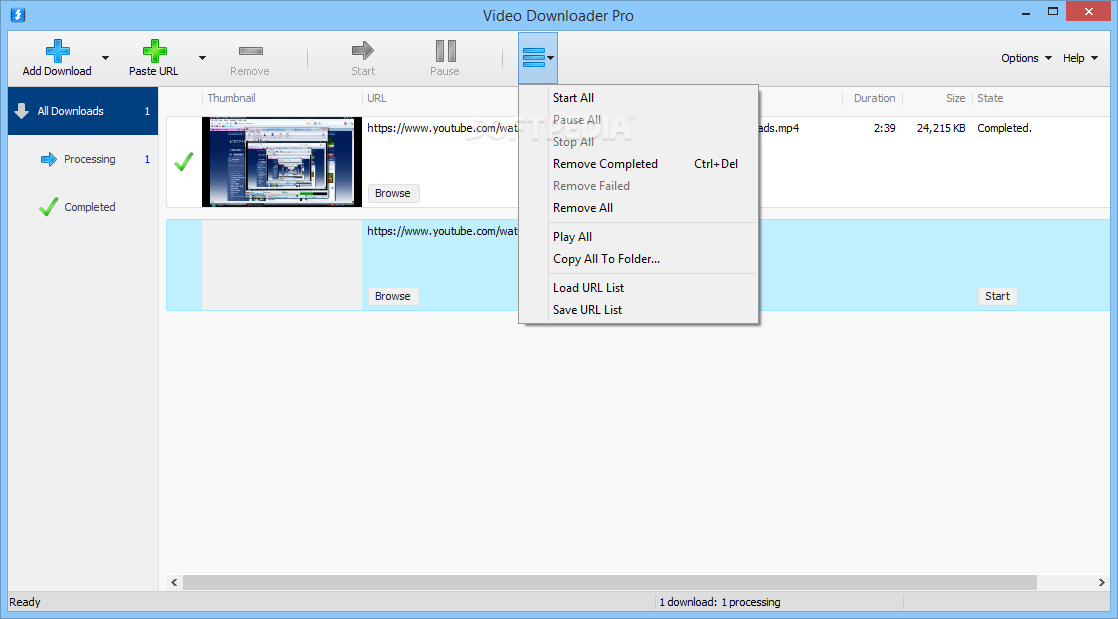Screen dimensions: 1118x619
Task: Click the horizontal scrollbar thumb
Action: pos(610,583)
